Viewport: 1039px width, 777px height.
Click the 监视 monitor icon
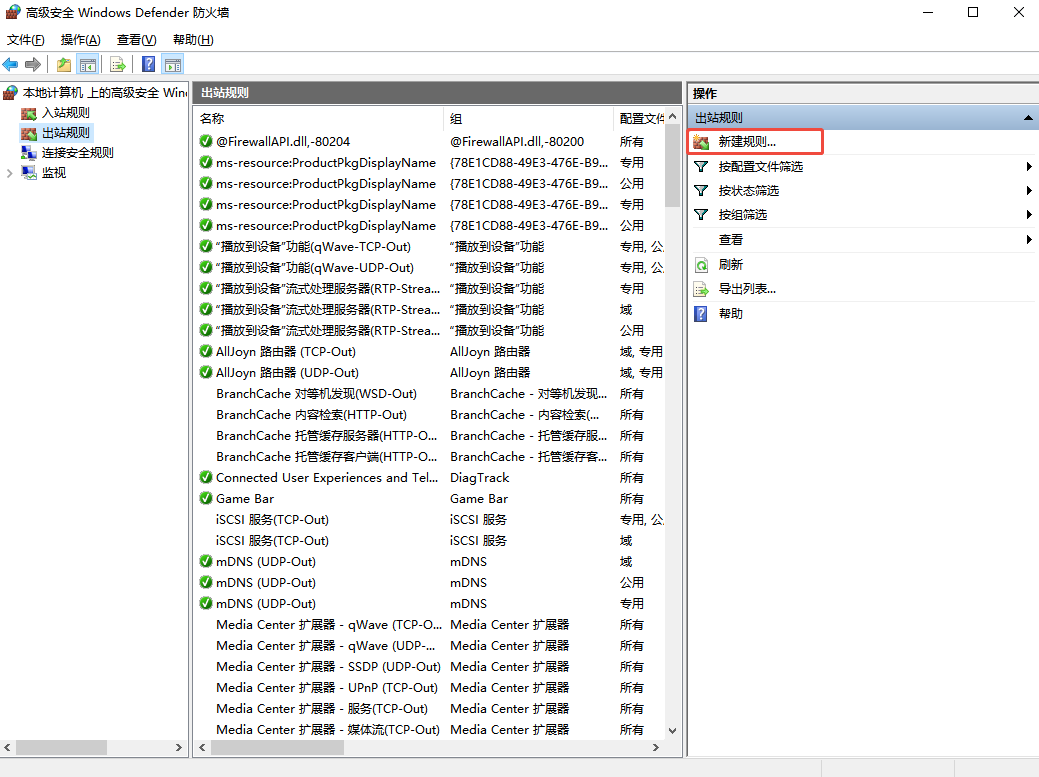(28, 173)
